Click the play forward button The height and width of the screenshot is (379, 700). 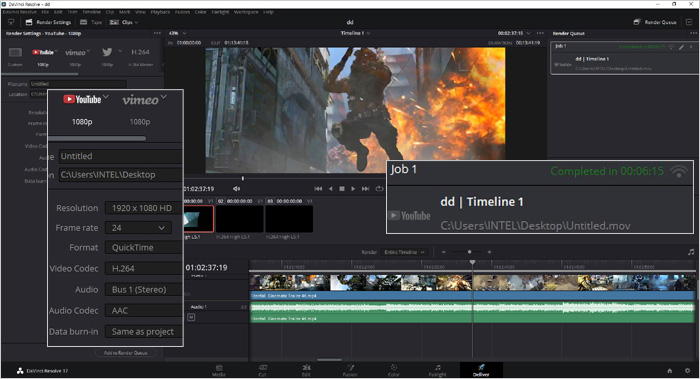(x=353, y=189)
